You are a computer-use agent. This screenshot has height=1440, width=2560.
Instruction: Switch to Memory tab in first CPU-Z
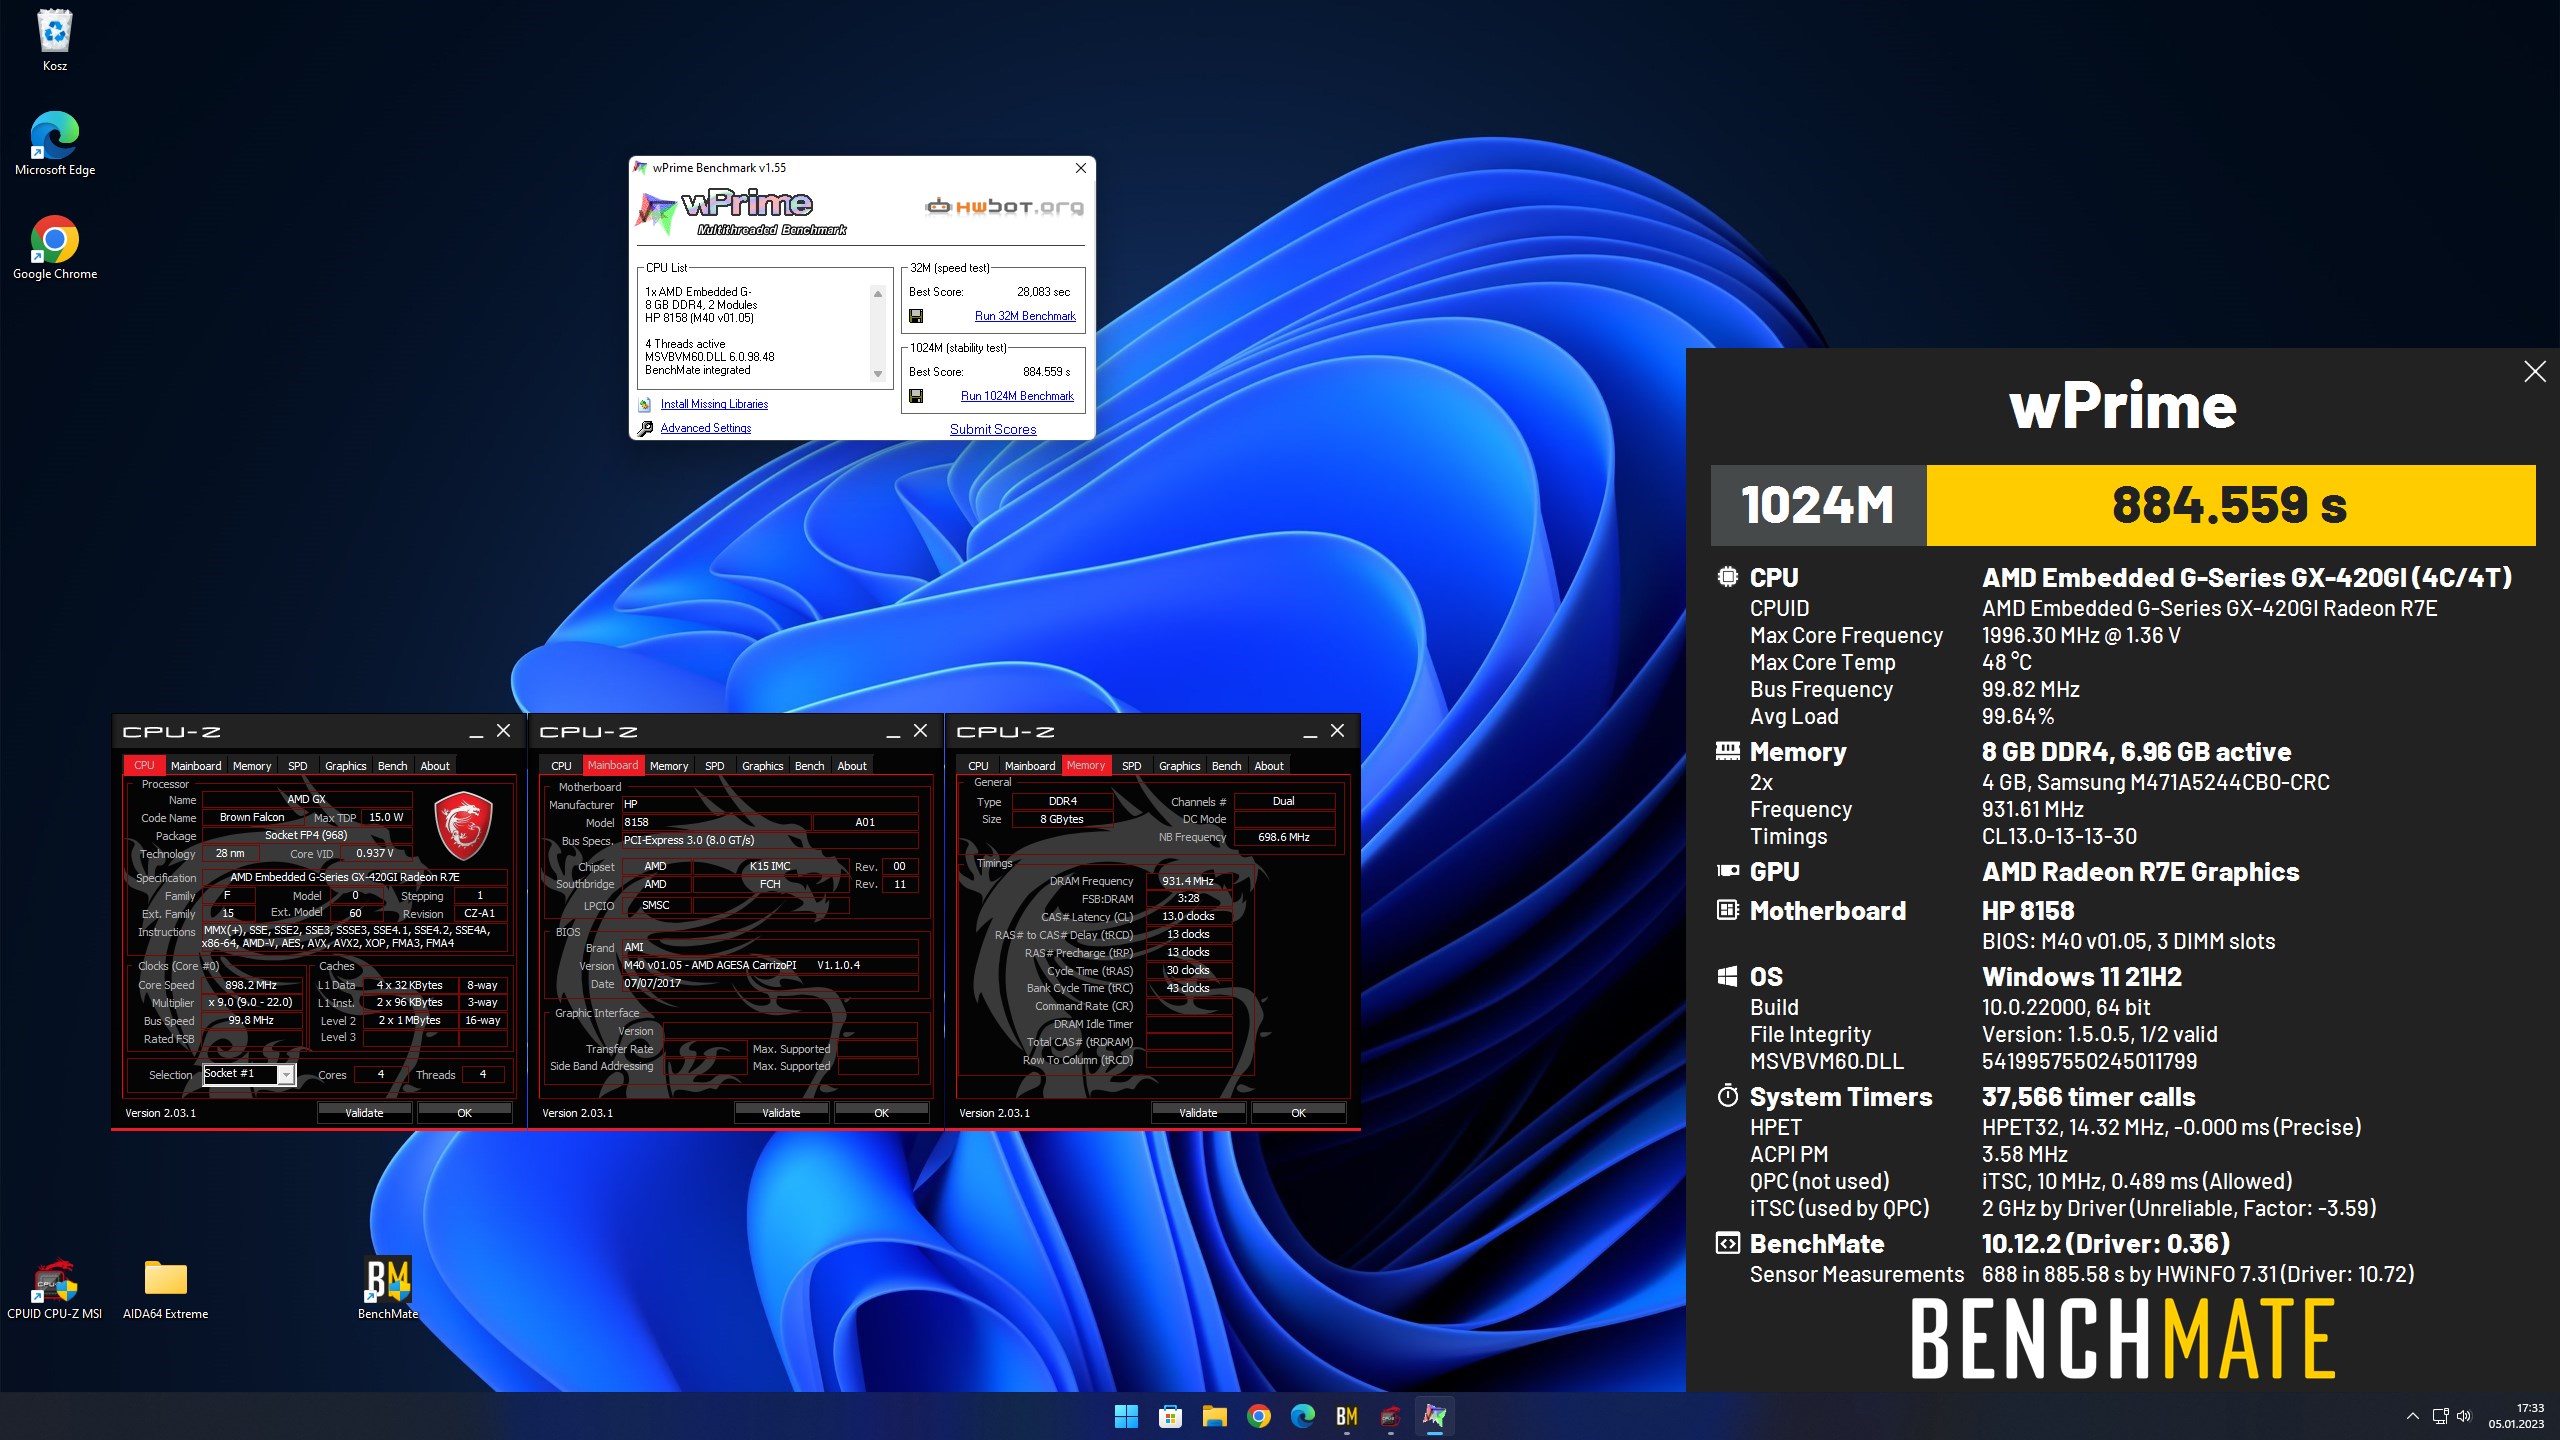click(x=252, y=766)
